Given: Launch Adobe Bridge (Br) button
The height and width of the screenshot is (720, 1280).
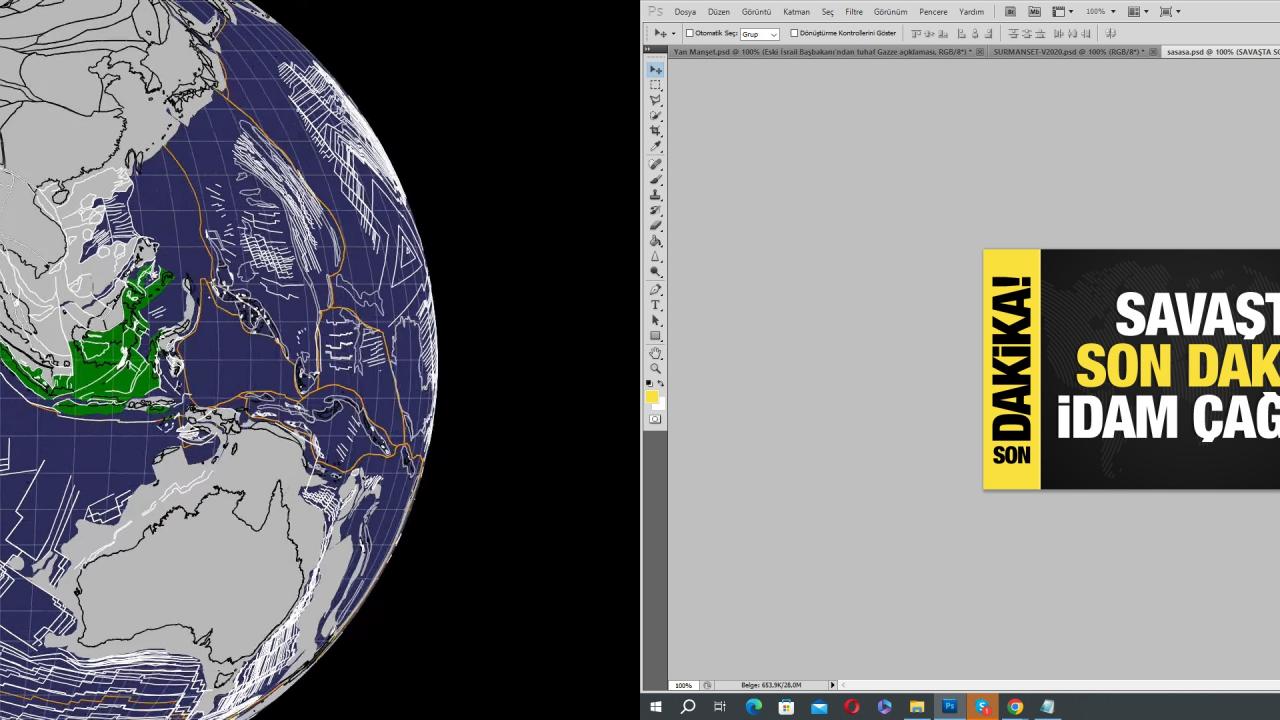Looking at the screenshot, I should (x=1010, y=12).
